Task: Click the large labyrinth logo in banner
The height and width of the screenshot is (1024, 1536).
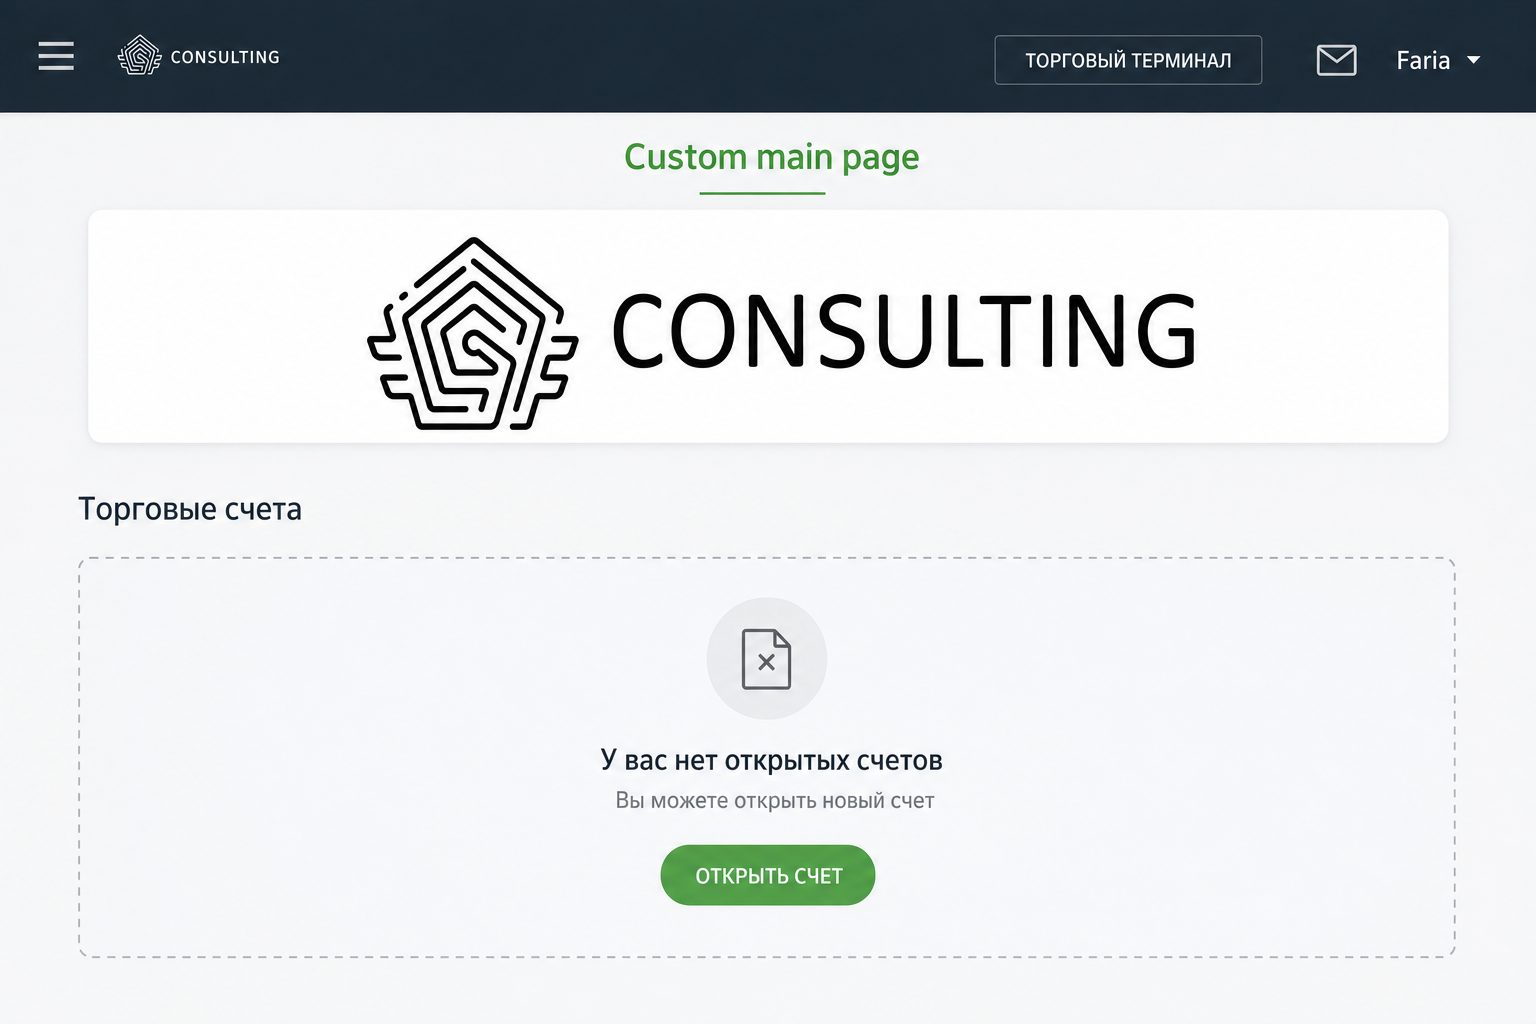Action: click(472, 334)
